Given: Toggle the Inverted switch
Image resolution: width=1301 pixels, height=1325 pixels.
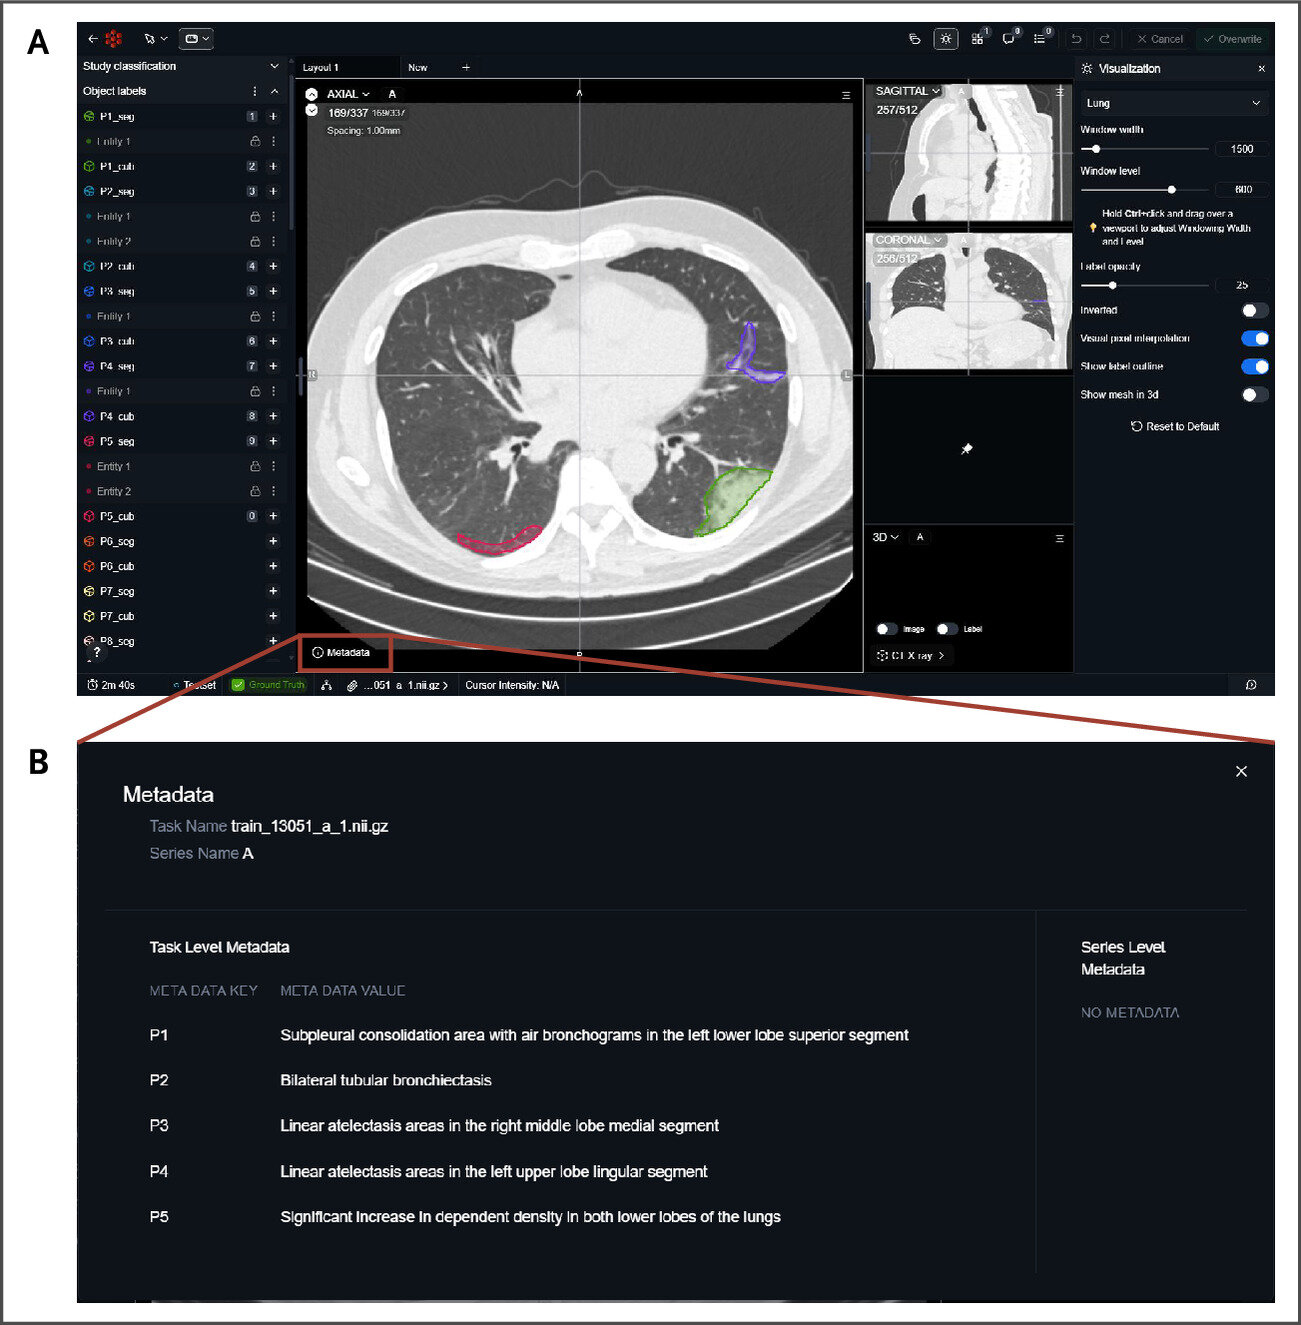Looking at the screenshot, I should click(x=1255, y=310).
